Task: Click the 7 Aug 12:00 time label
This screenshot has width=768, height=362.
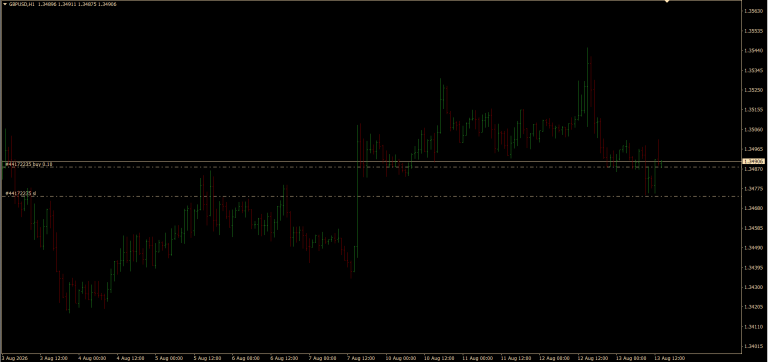Action: click(361, 358)
